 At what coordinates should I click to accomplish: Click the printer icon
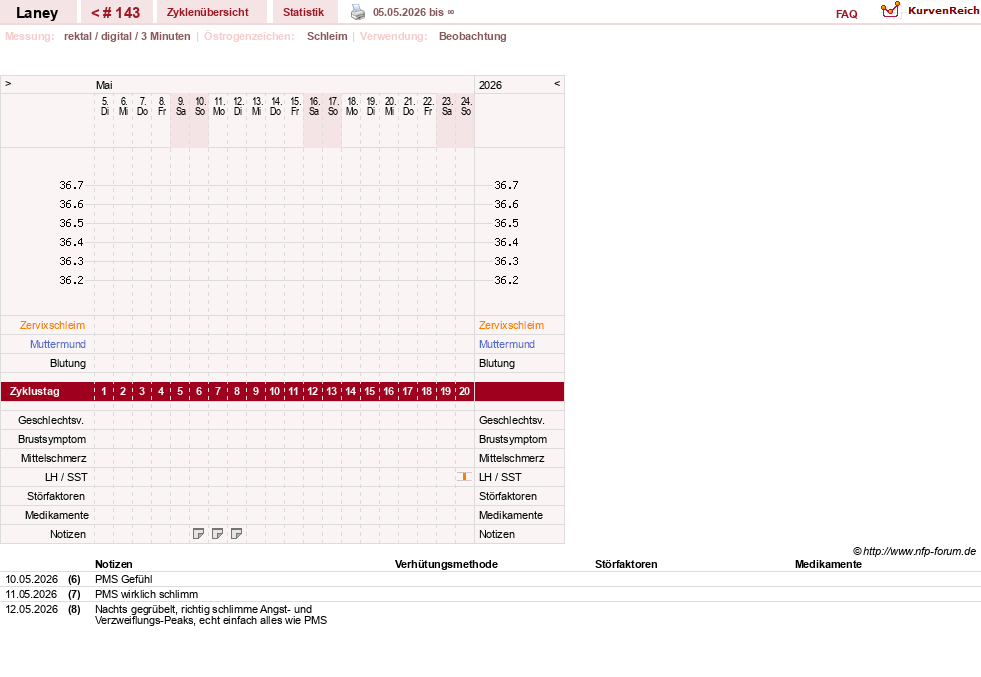coord(358,12)
